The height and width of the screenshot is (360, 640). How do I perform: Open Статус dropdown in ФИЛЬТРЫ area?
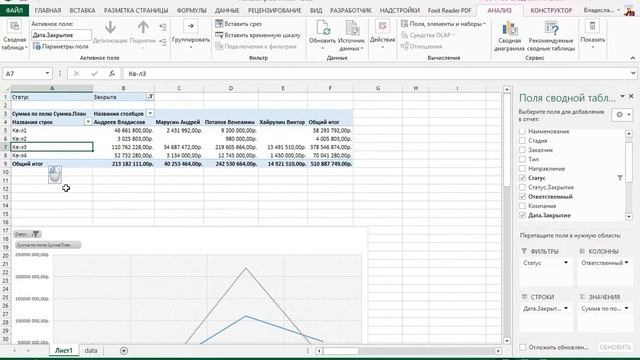coord(566,263)
